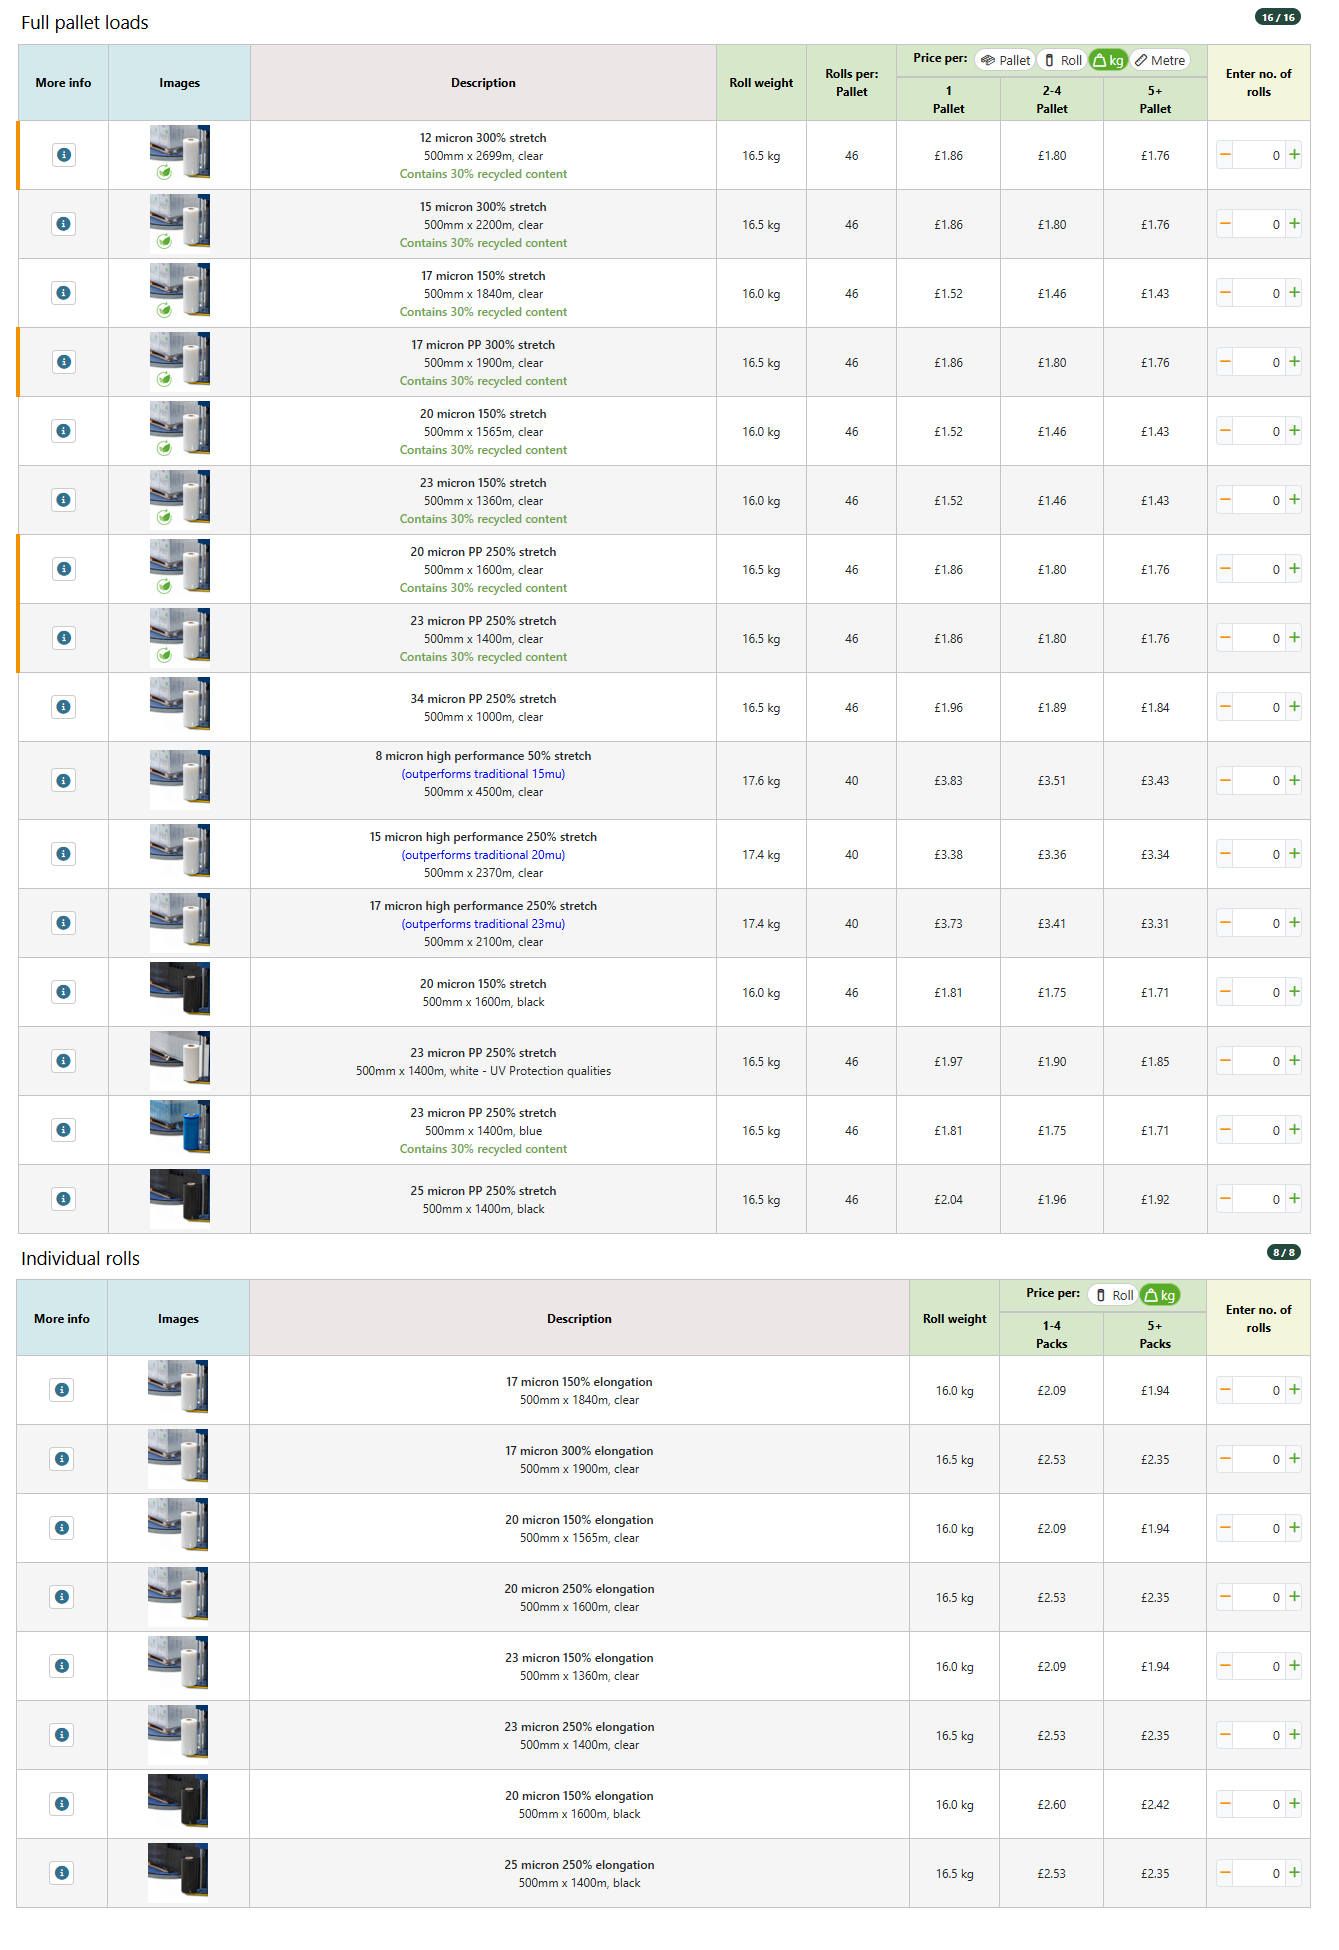1339x1950 pixels.
Task: Open info for 23 micron PP 250% stretch blue
Action: pos(63,1130)
